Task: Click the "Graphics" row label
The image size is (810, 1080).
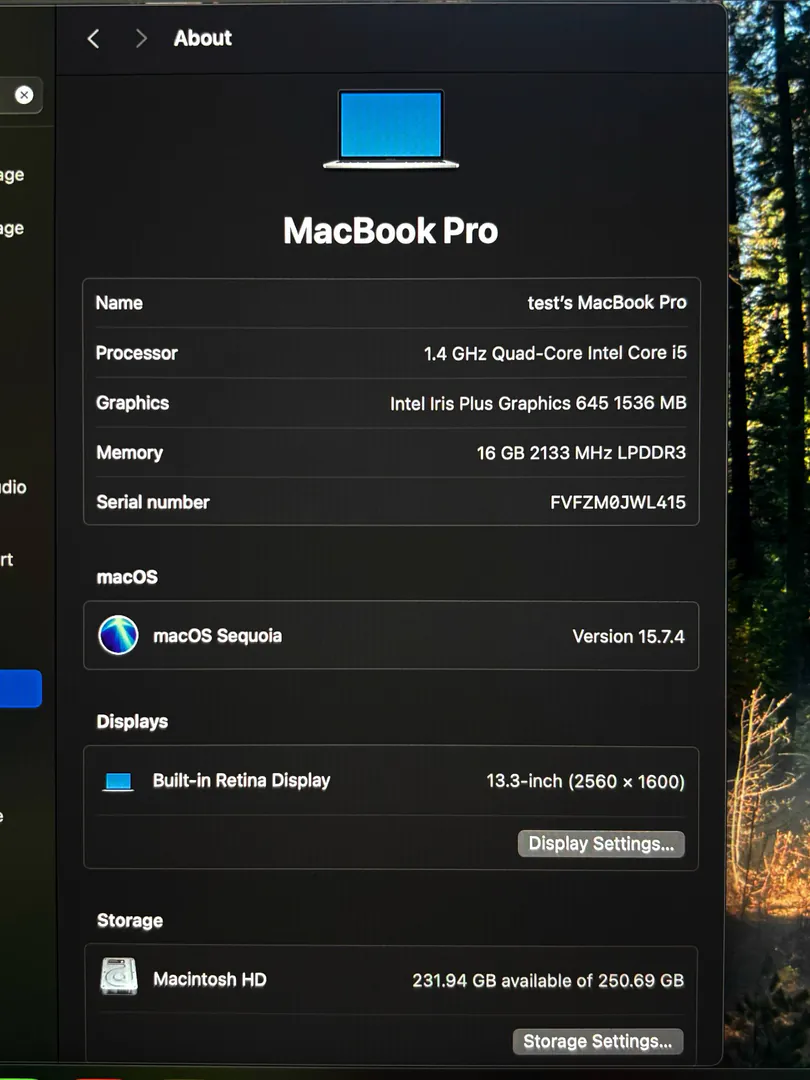Action: pyautogui.click(x=132, y=403)
